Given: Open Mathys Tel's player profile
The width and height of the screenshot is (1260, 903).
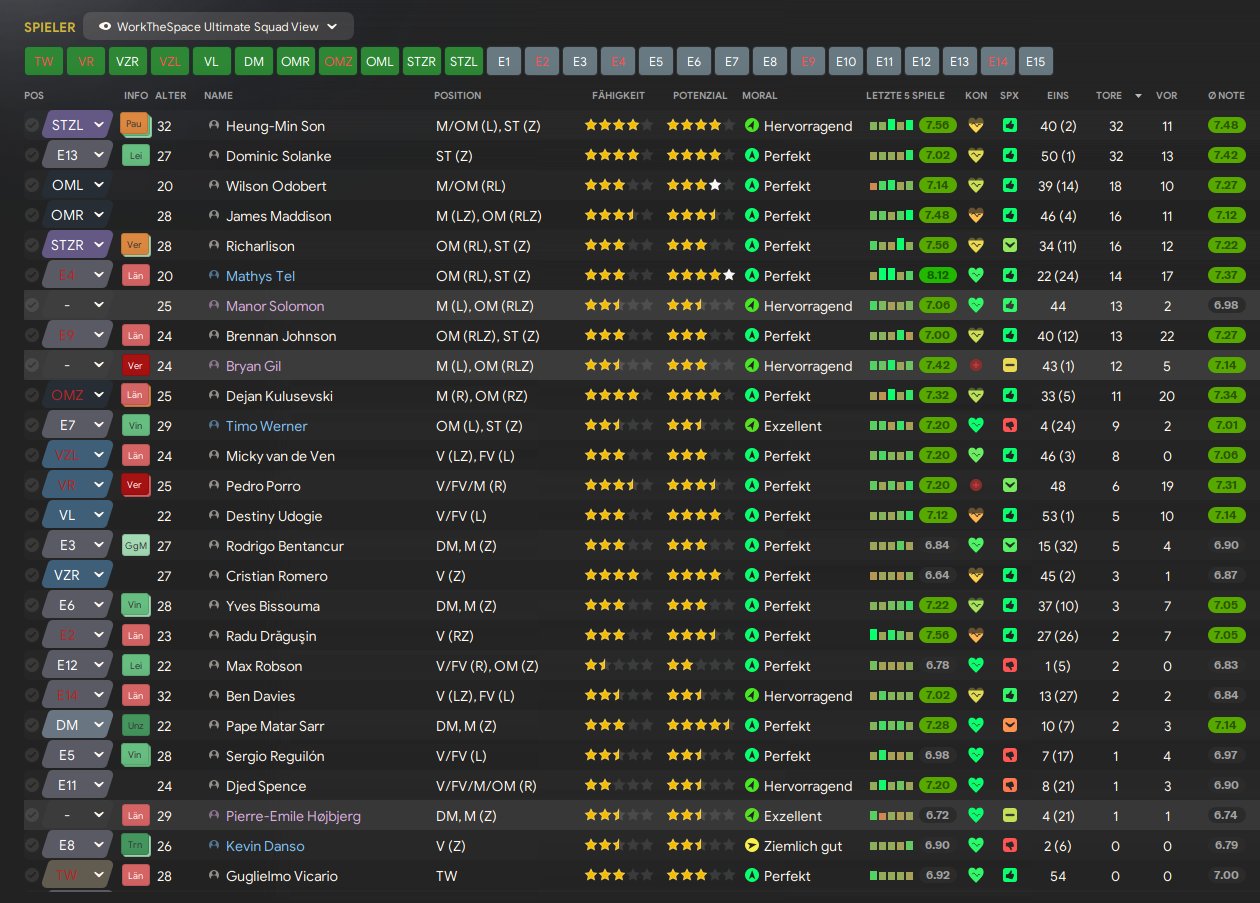Looking at the screenshot, I should coord(260,276).
